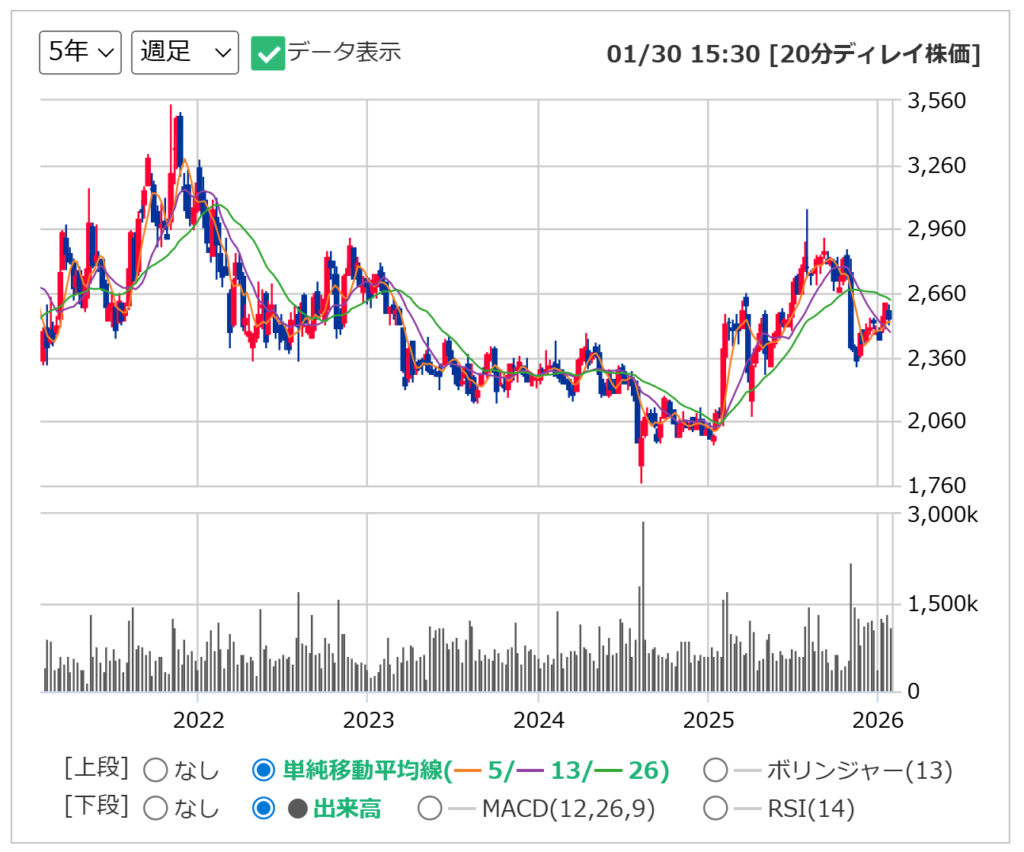The height and width of the screenshot is (852, 1024).
Task: Select なし radio in the 上段 row
Action: (157, 770)
